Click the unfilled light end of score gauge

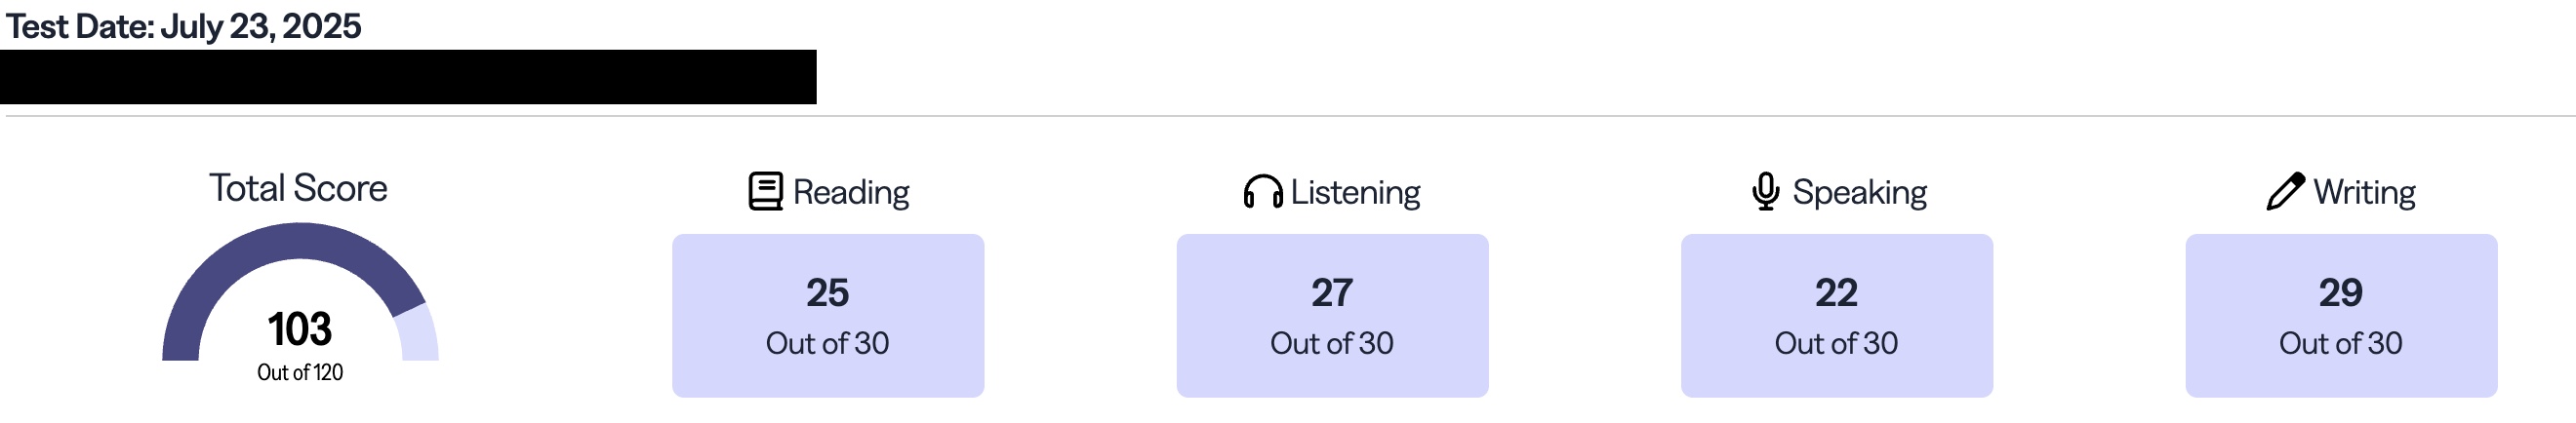coord(418,335)
